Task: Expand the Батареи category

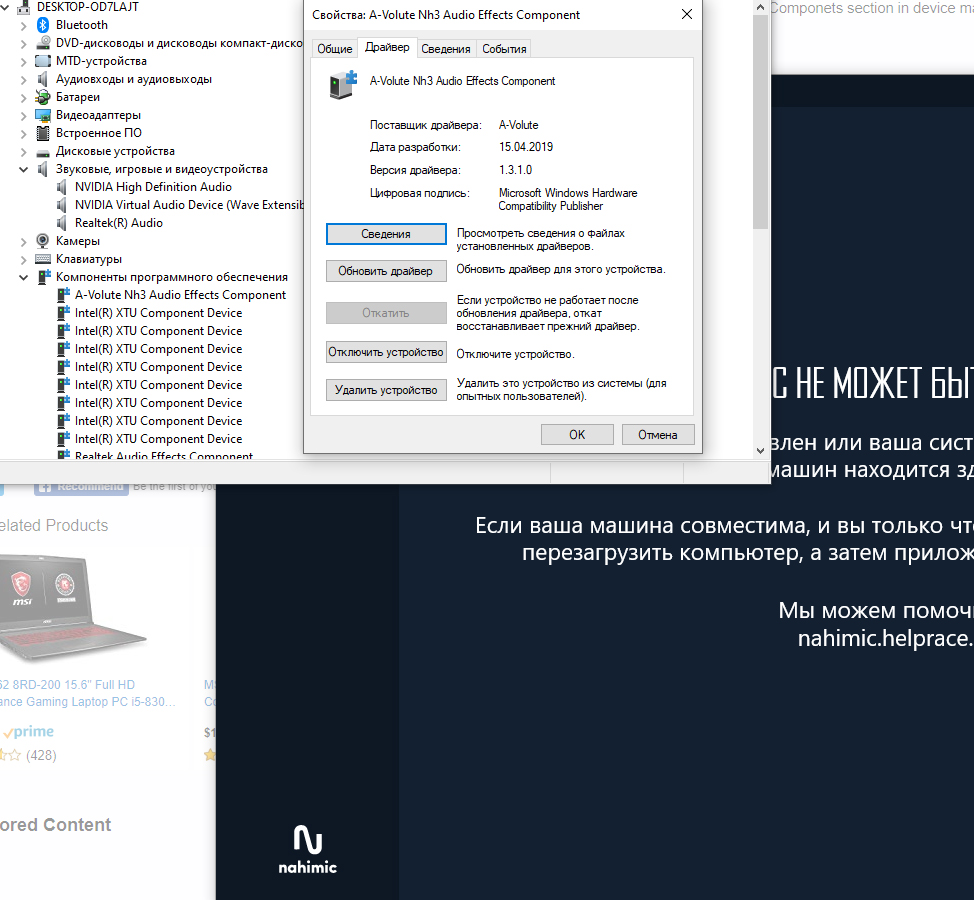Action: point(24,98)
